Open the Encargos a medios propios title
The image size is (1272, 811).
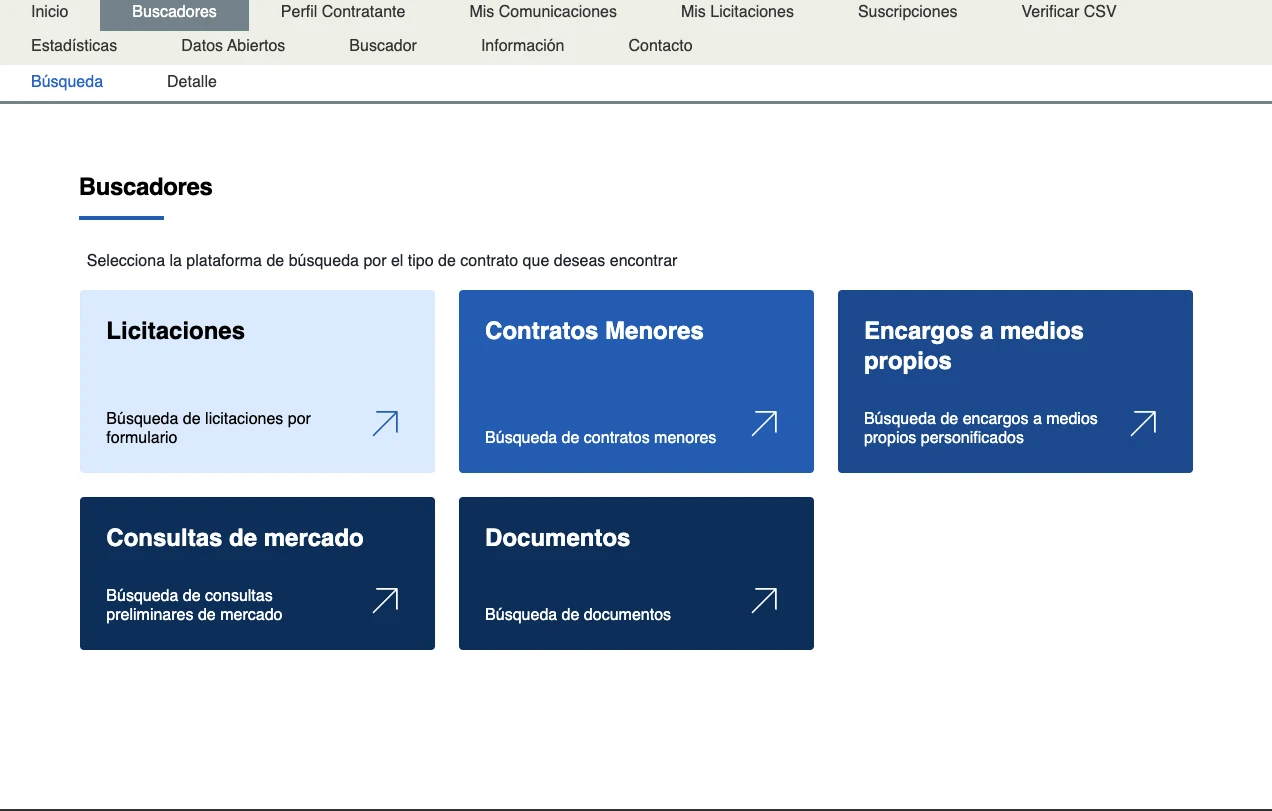[x=974, y=346]
